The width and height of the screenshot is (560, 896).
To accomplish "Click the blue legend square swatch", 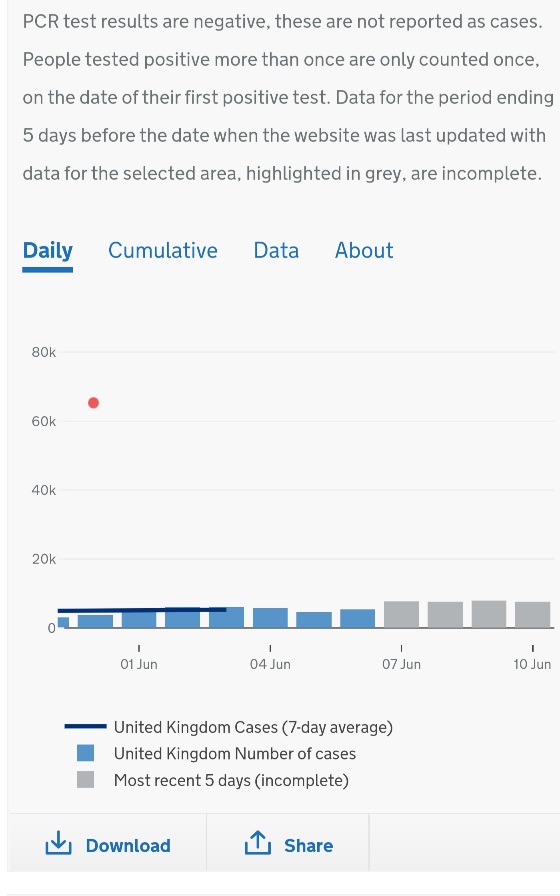I will [x=85, y=753].
